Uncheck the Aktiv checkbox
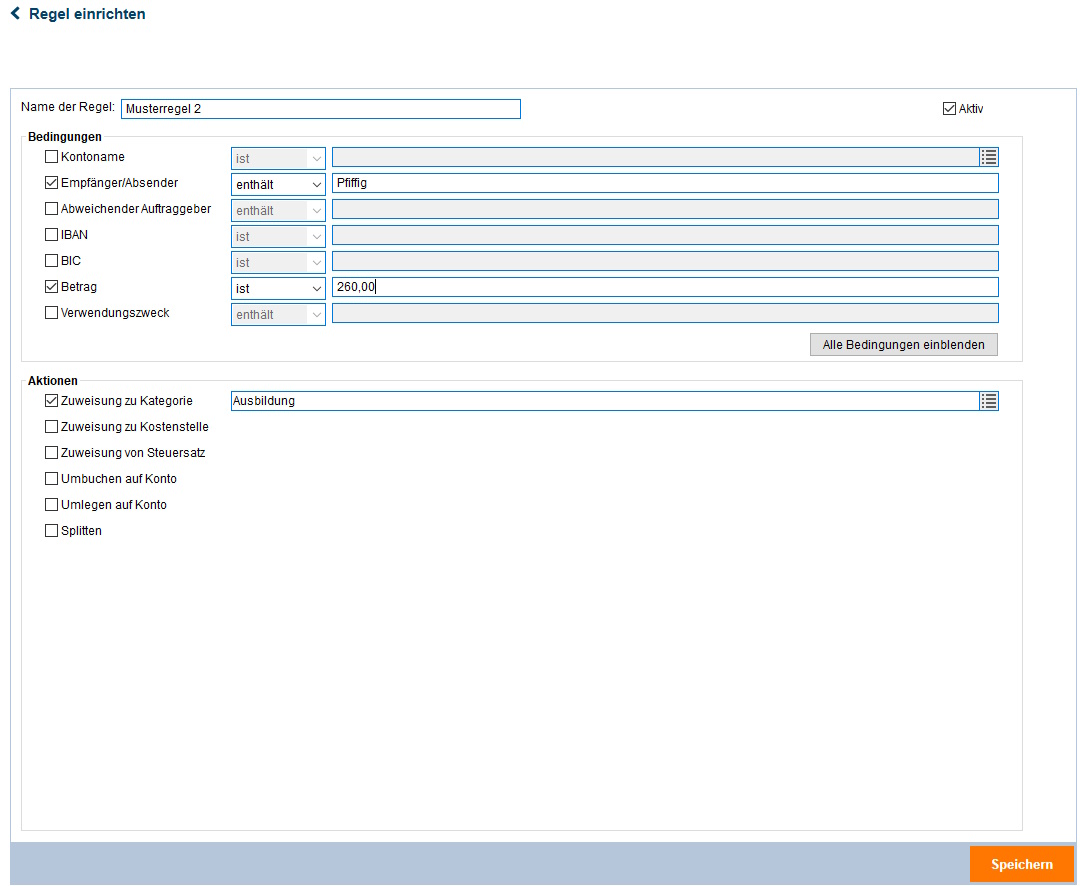 click(x=949, y=109)
